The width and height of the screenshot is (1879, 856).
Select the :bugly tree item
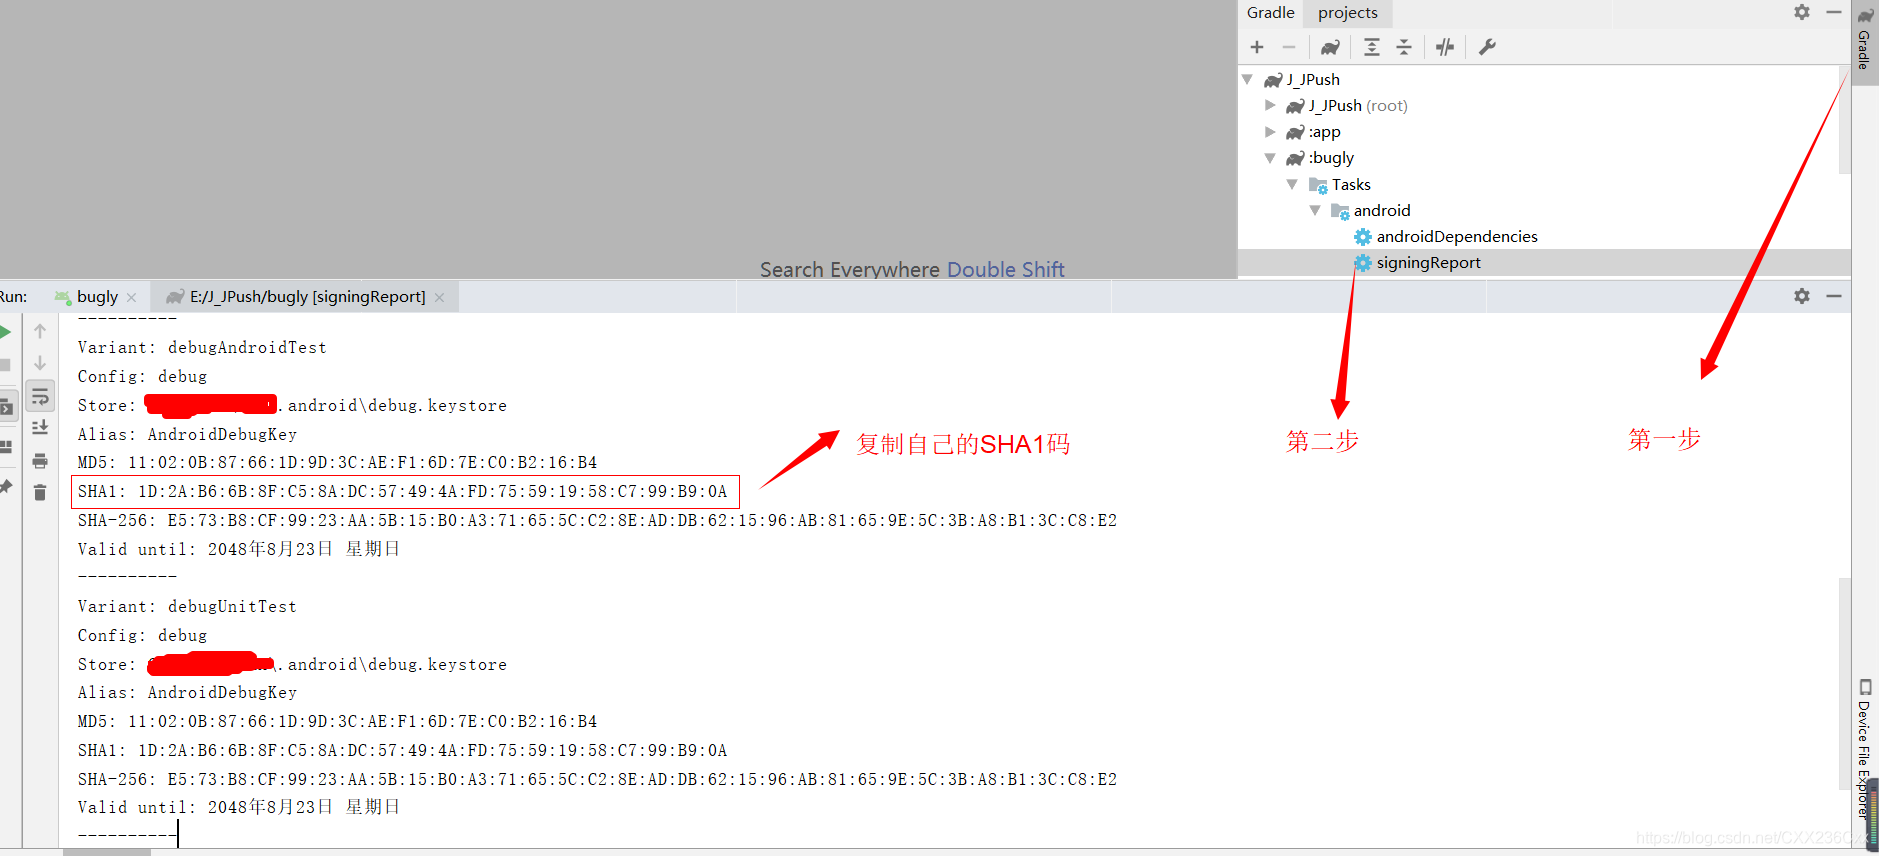point(1320,158)
